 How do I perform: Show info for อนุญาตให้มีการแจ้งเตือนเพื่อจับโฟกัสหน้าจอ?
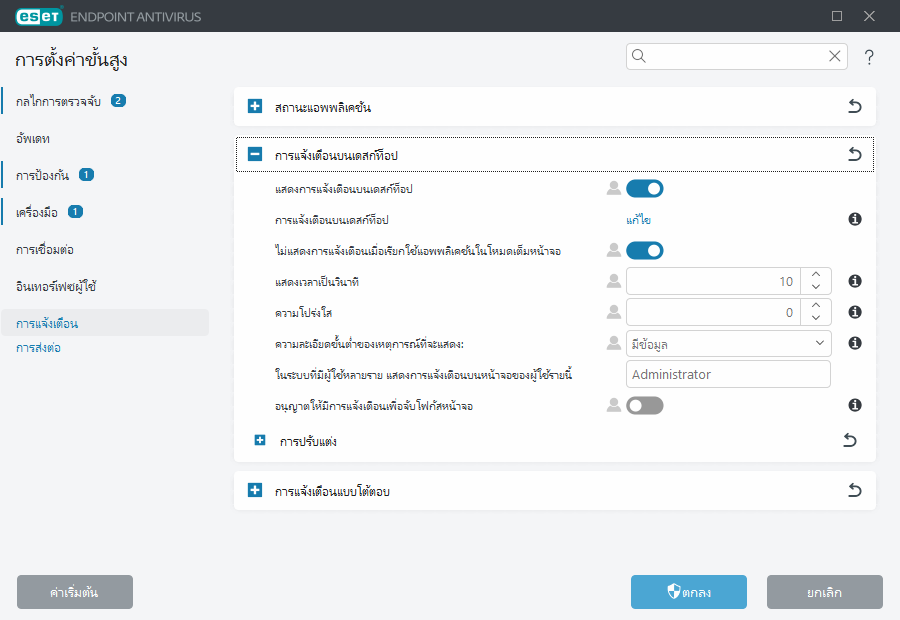pos(855,405)
